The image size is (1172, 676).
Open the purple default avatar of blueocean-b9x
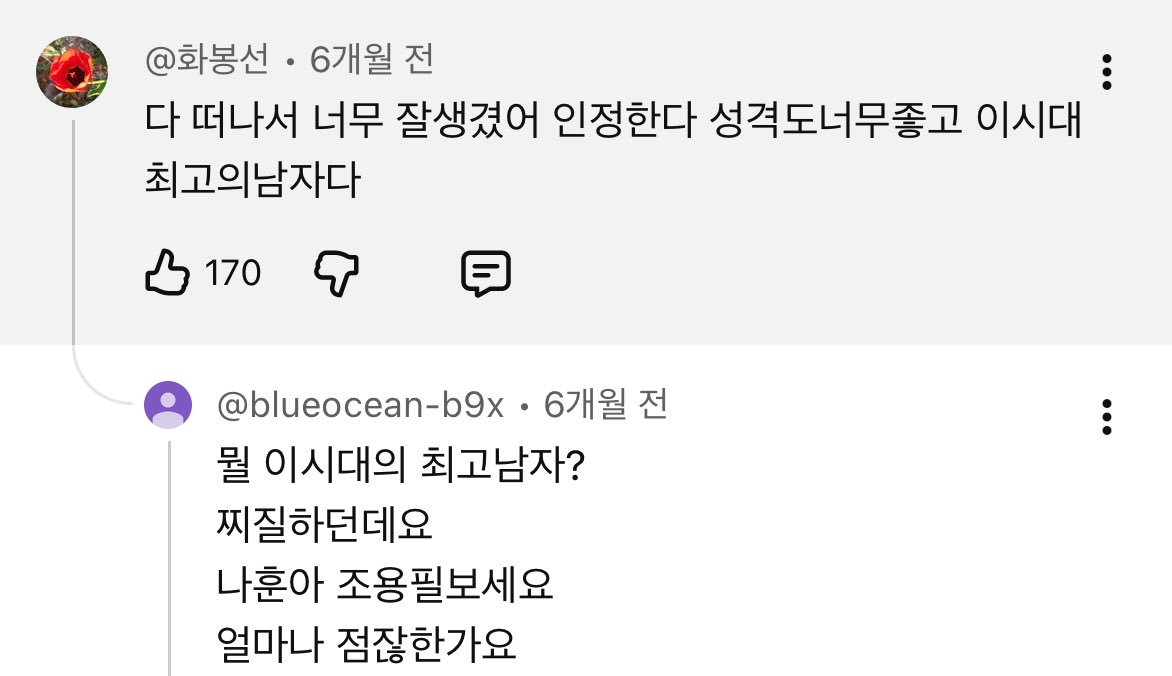click(x=168, y=405)
